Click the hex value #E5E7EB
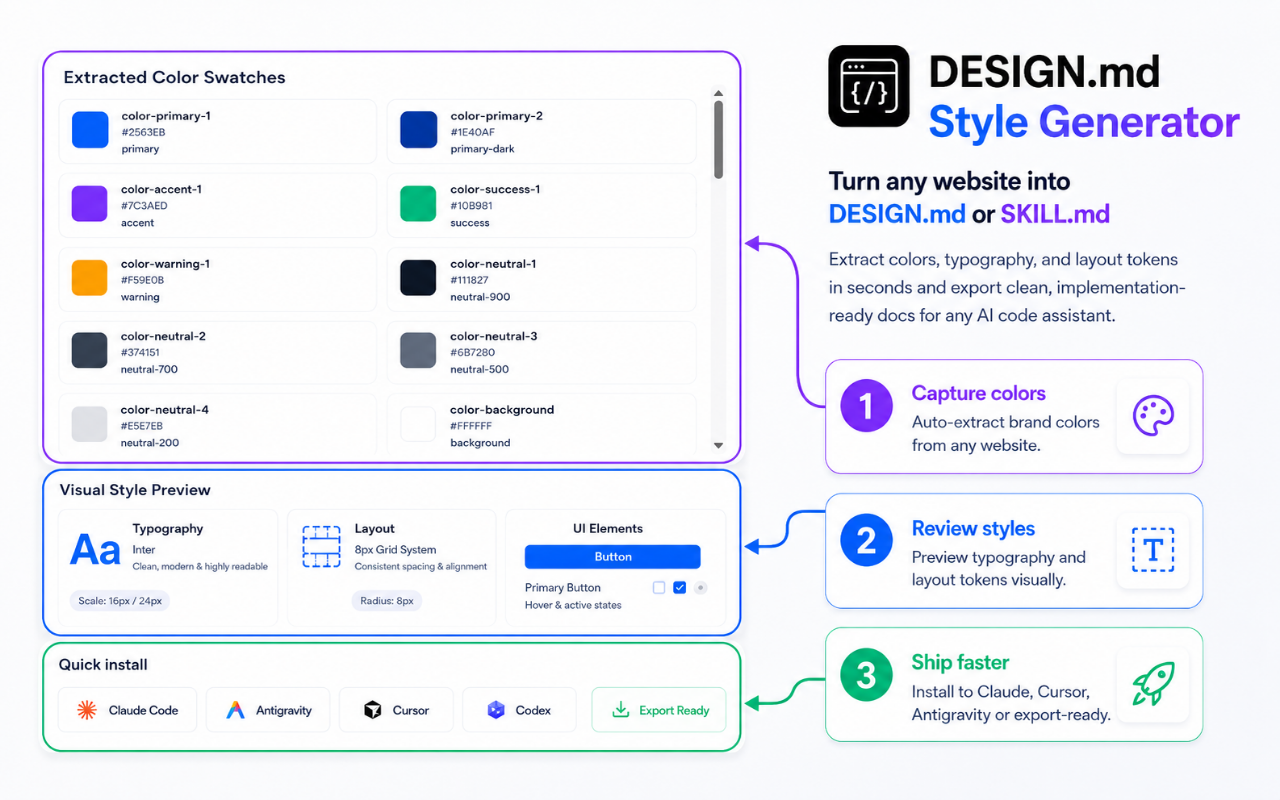This screenshot has width=1280, height=800. point(142,426)
